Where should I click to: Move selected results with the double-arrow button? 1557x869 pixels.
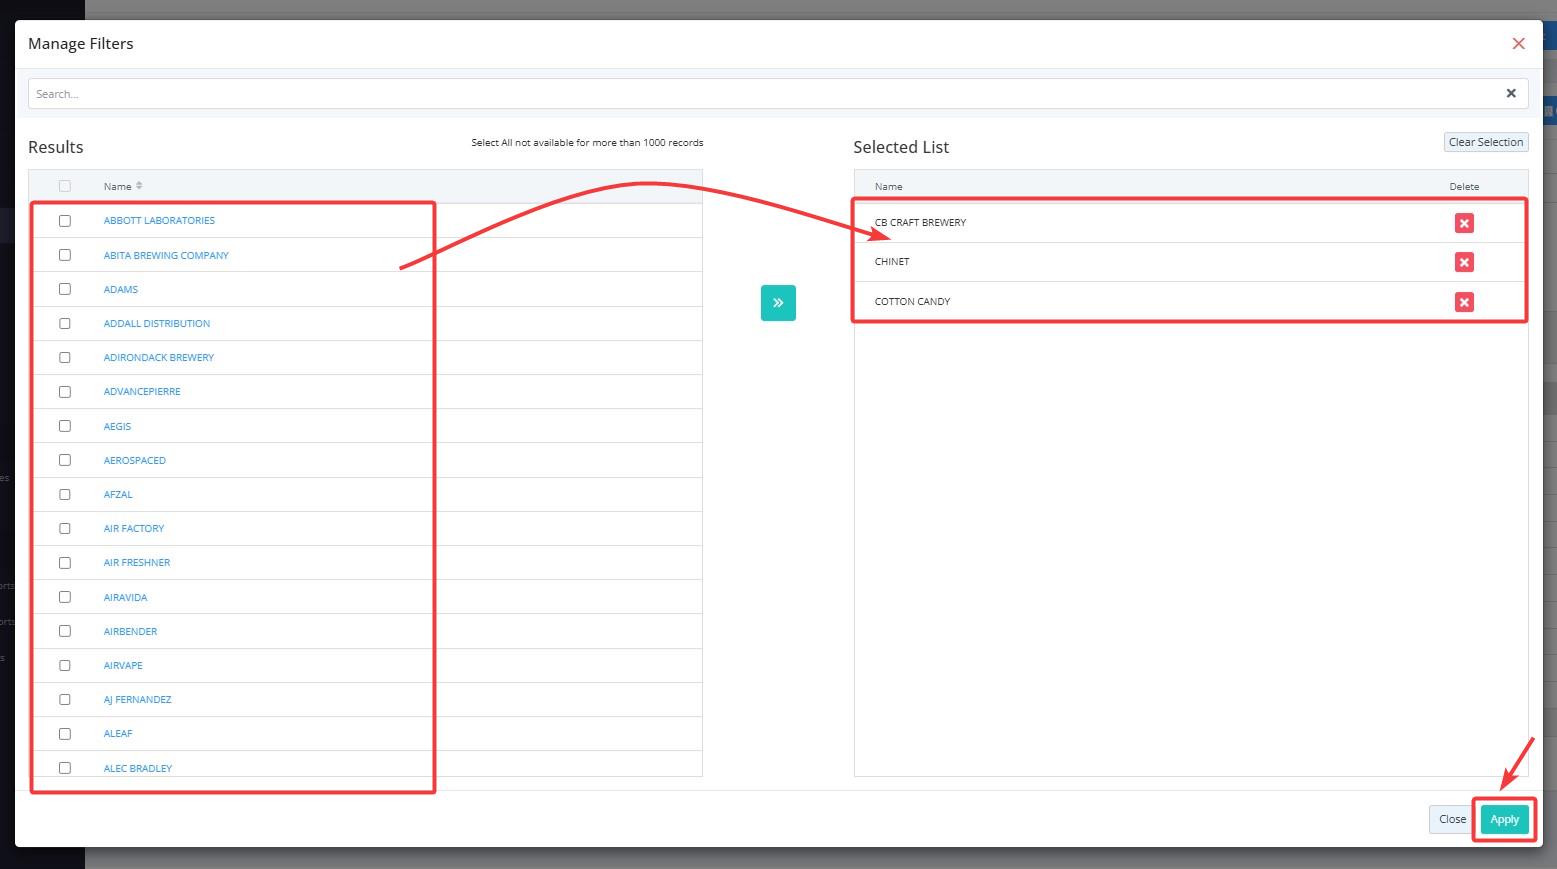(x=778, y=303)
